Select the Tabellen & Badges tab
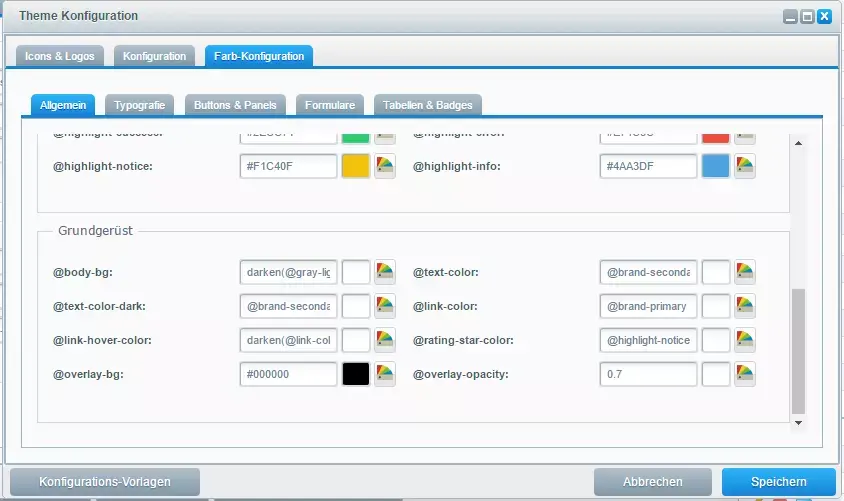The image size is (844, 501). pos(427,105)
